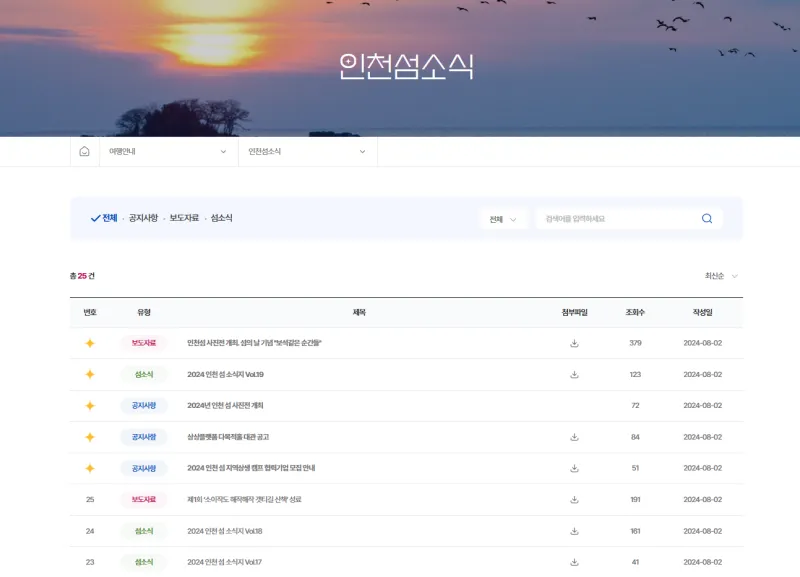Filter the list by 공지사항
800x577 pixels.
(143, 218)
